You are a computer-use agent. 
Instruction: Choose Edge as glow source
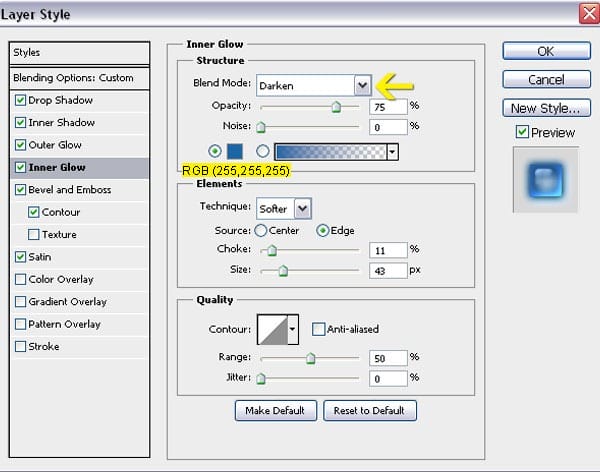coord(323,230)
